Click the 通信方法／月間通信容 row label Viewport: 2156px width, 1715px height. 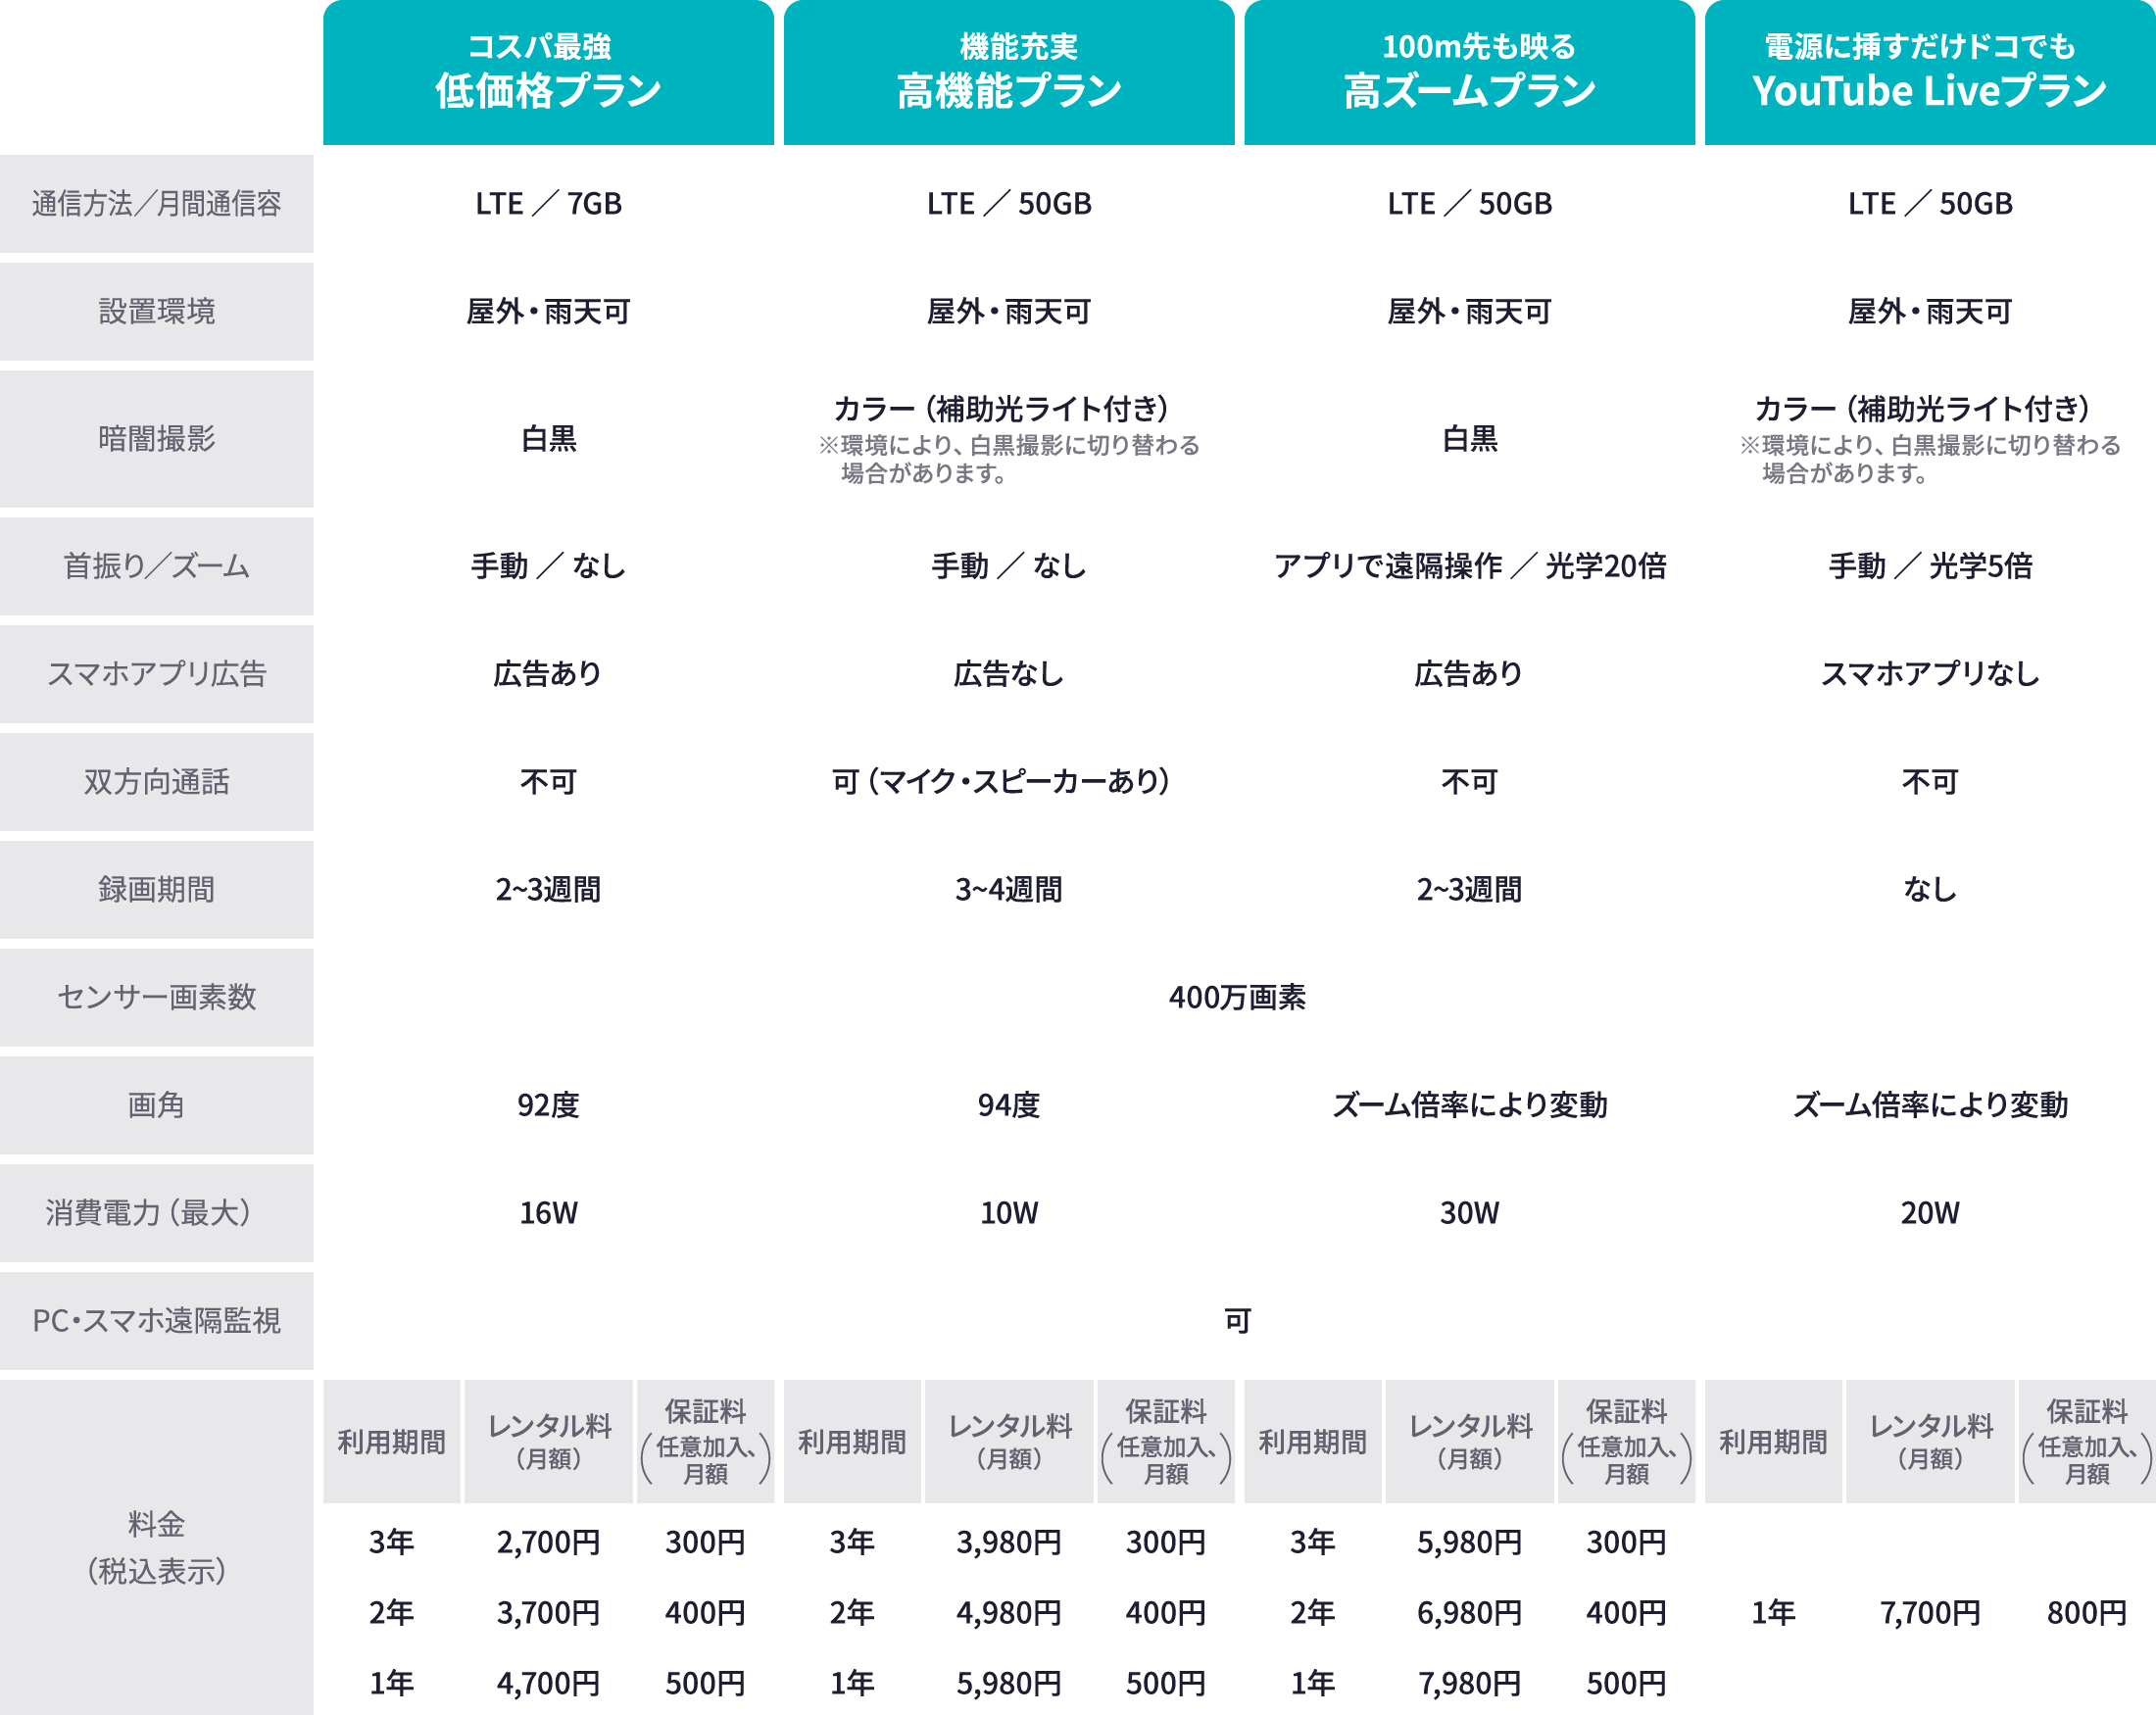[156, 204]
